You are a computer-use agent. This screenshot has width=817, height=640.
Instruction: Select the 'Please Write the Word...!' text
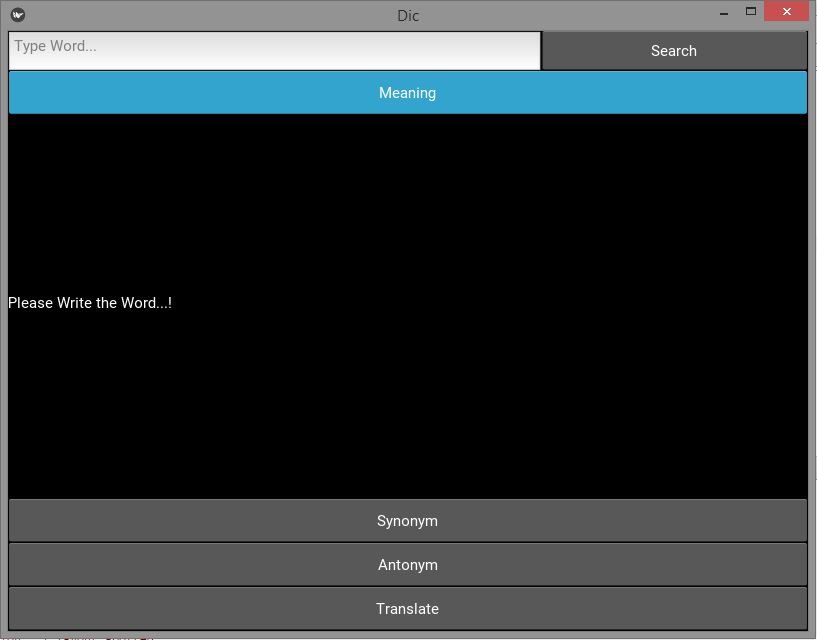(90, 303)
